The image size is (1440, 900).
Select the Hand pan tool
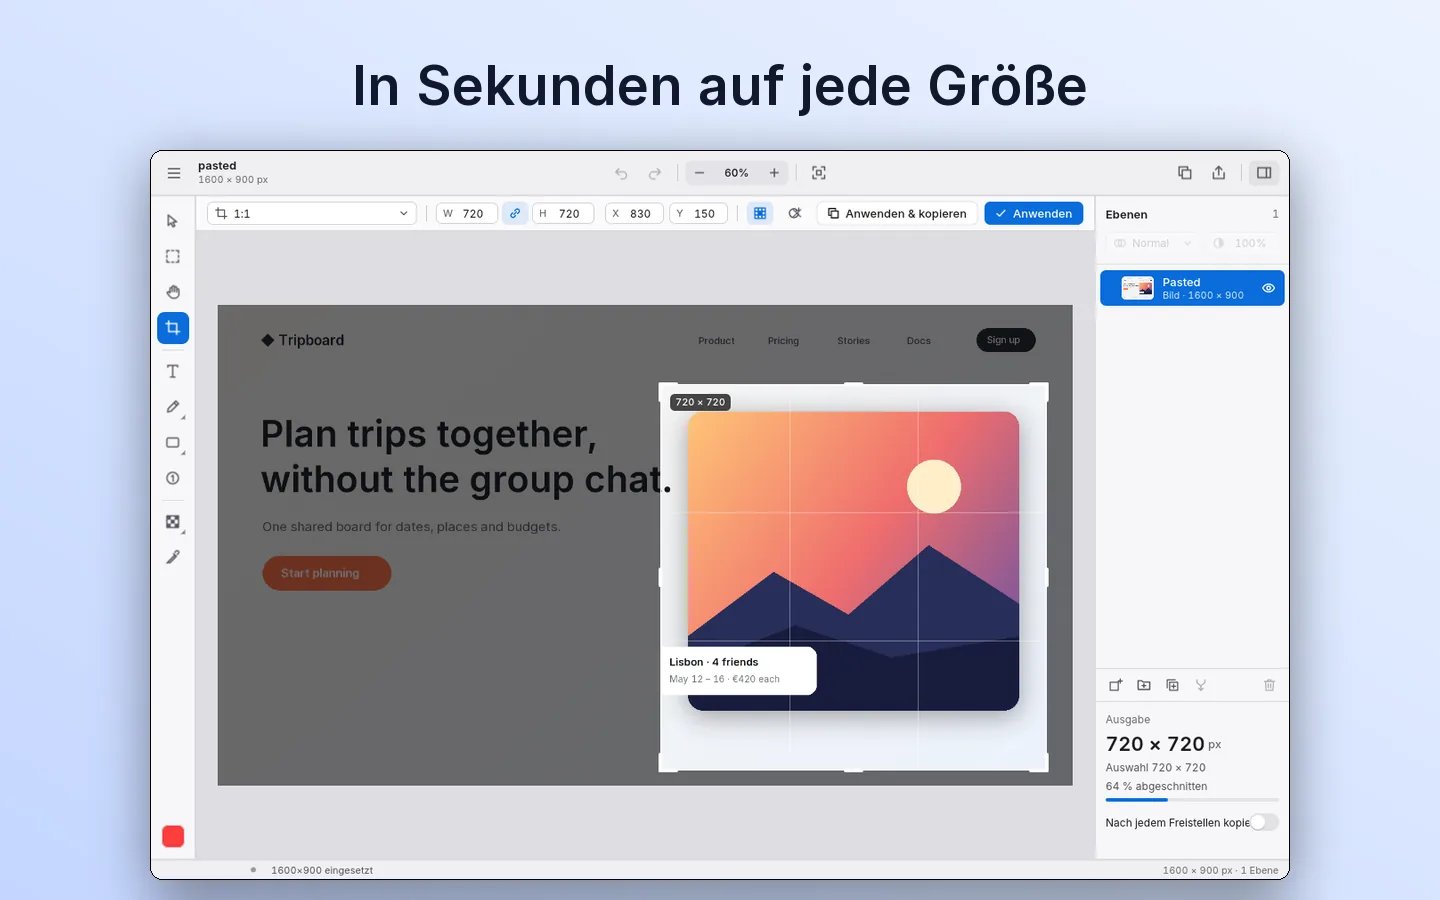(x=173, y=292)
